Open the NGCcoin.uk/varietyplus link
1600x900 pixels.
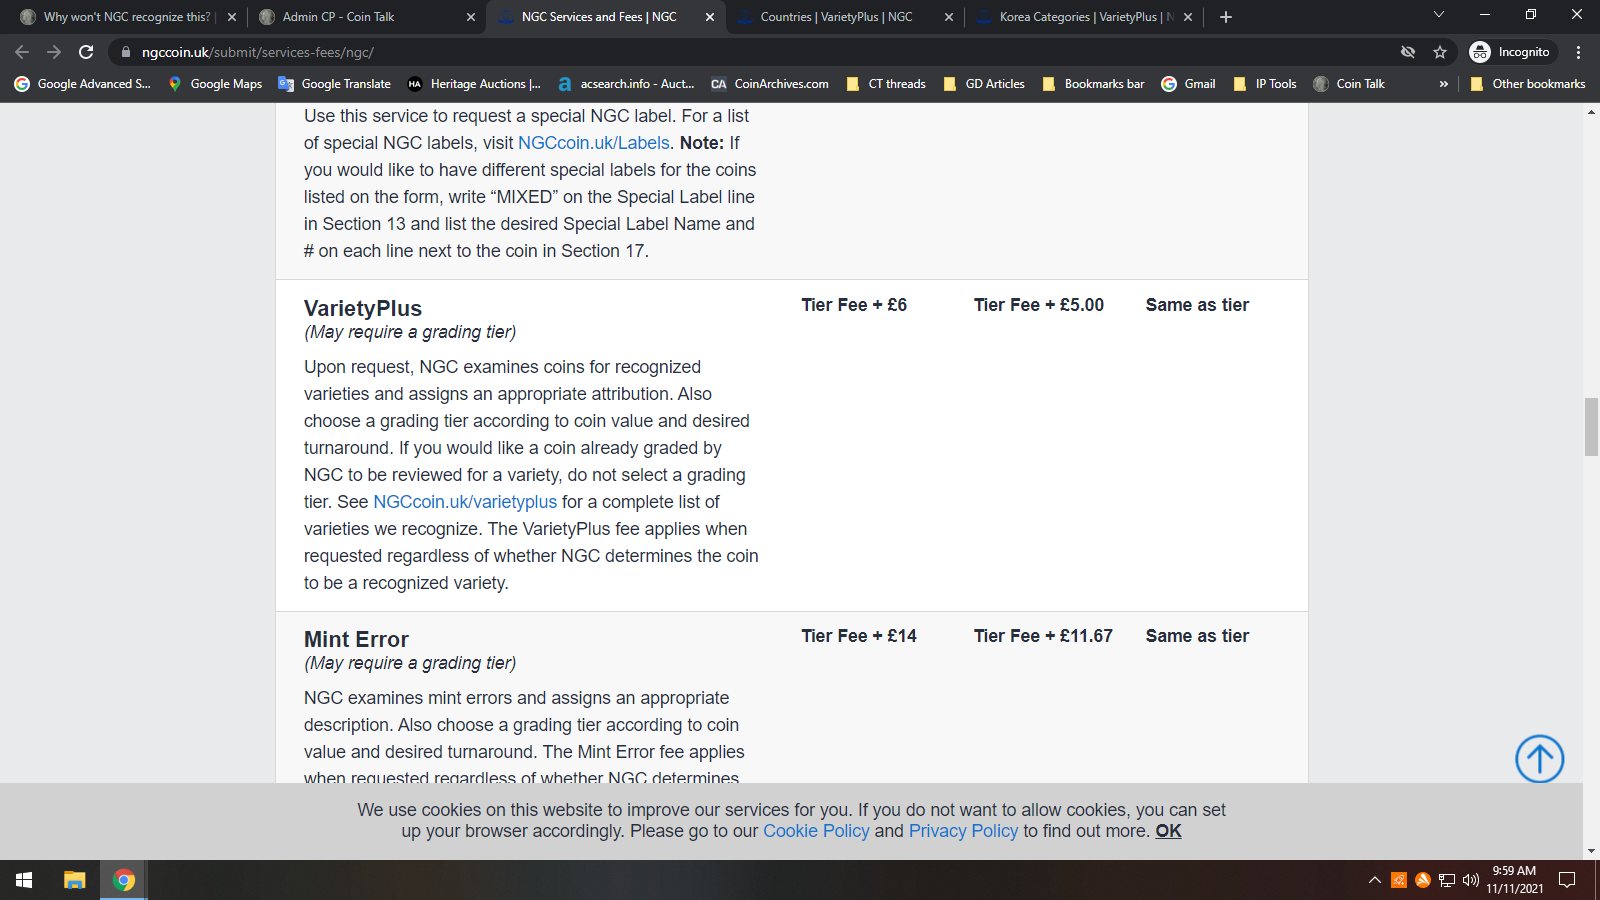[x=465, y=502]
